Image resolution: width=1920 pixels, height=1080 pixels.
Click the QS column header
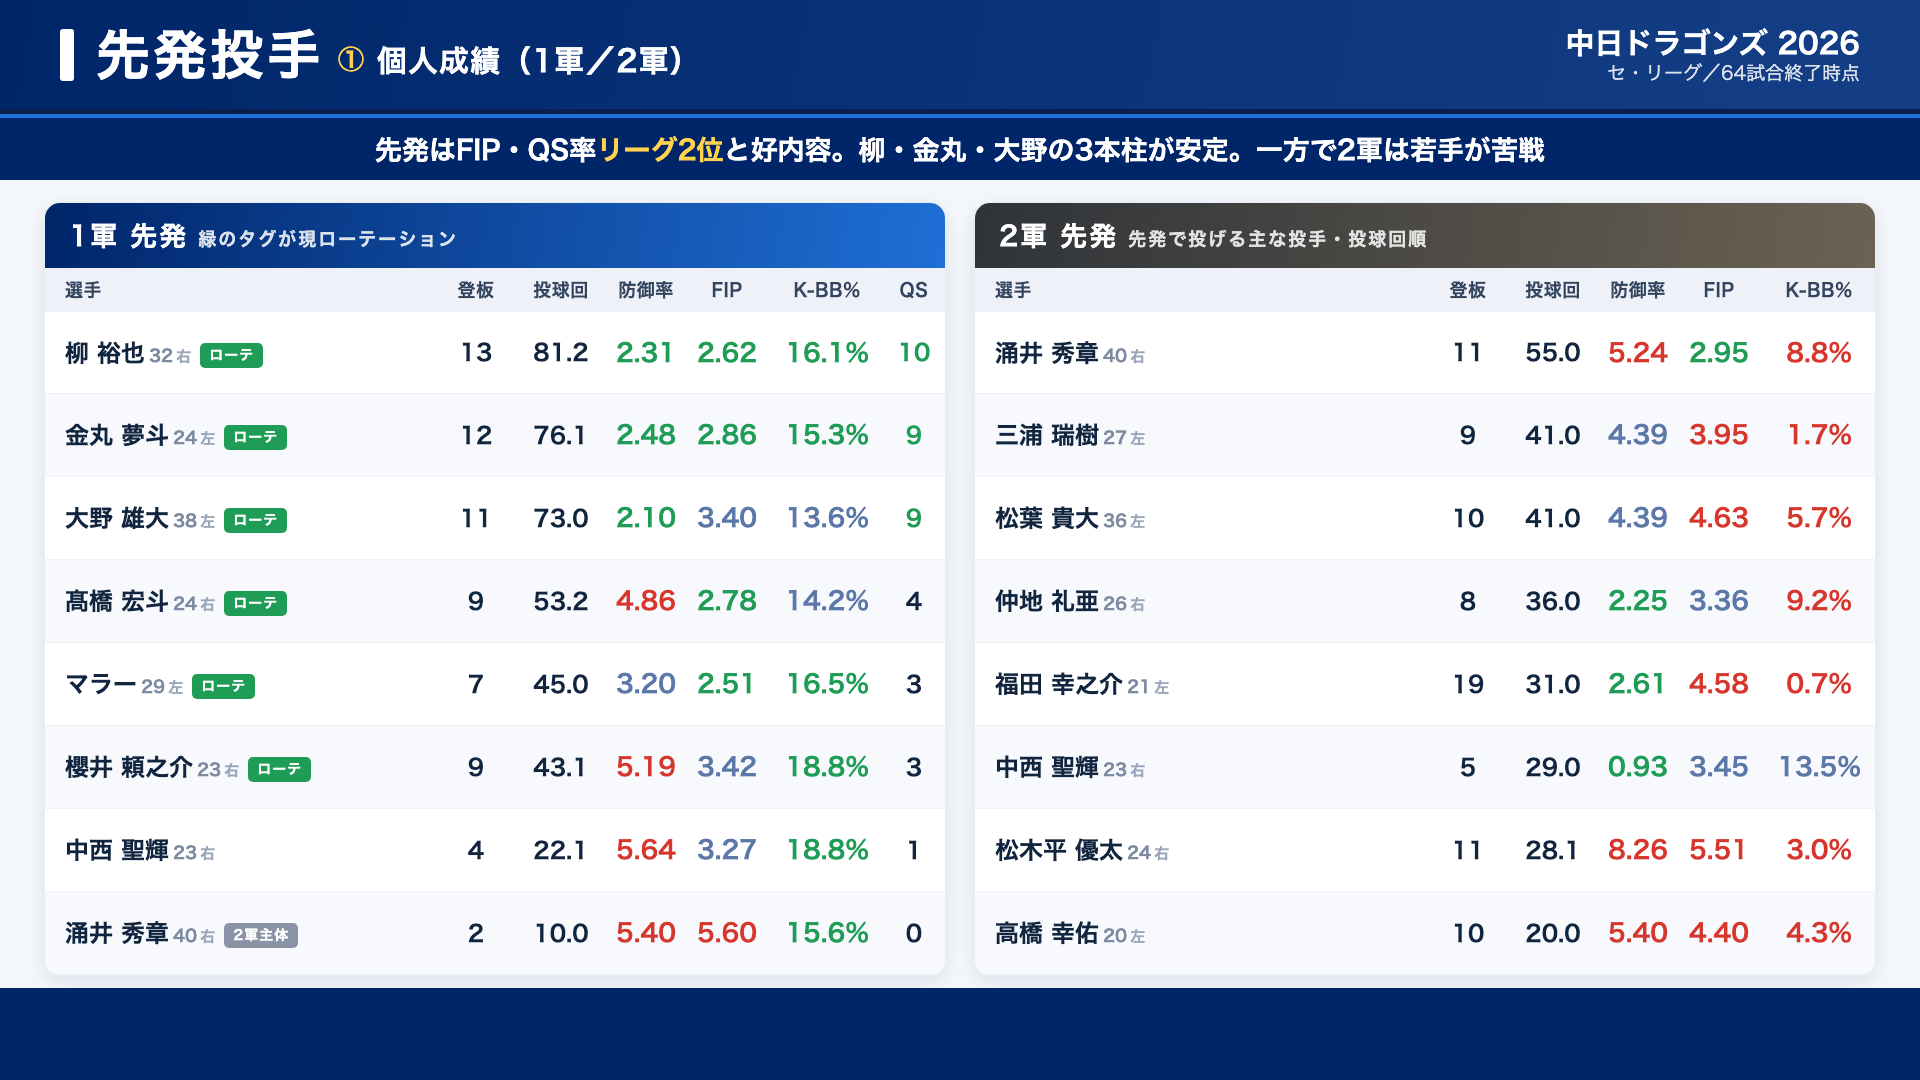click(913, 290)
